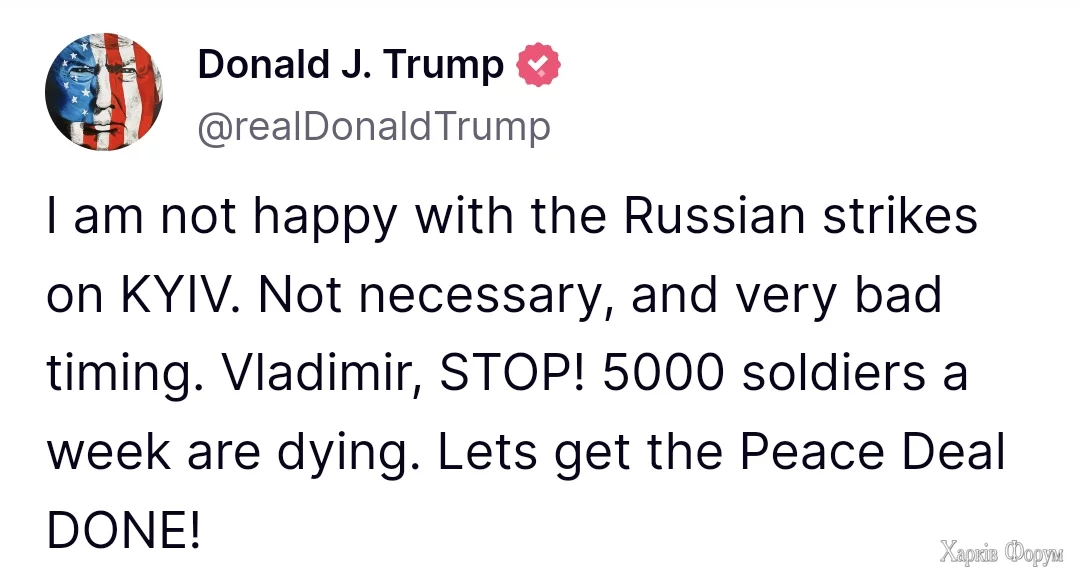The image size is (1080, 577).
Task: Click the word DONE! at post end
Action: (124, 531)
